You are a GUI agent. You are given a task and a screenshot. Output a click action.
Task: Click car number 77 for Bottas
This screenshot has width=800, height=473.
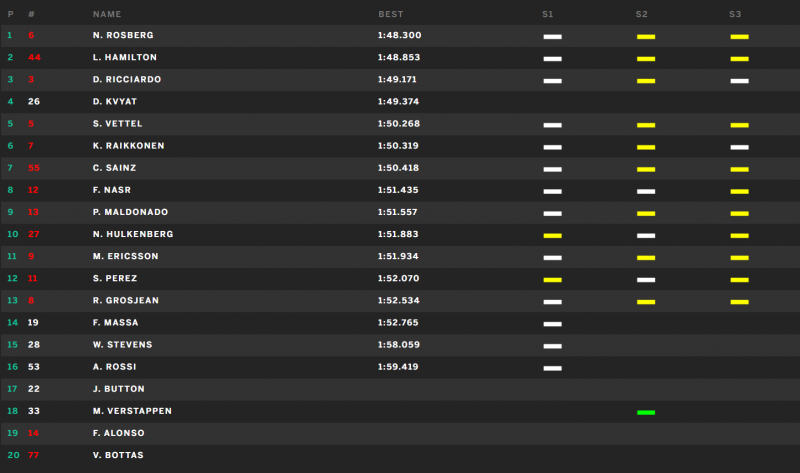click(x=34, y=455)
